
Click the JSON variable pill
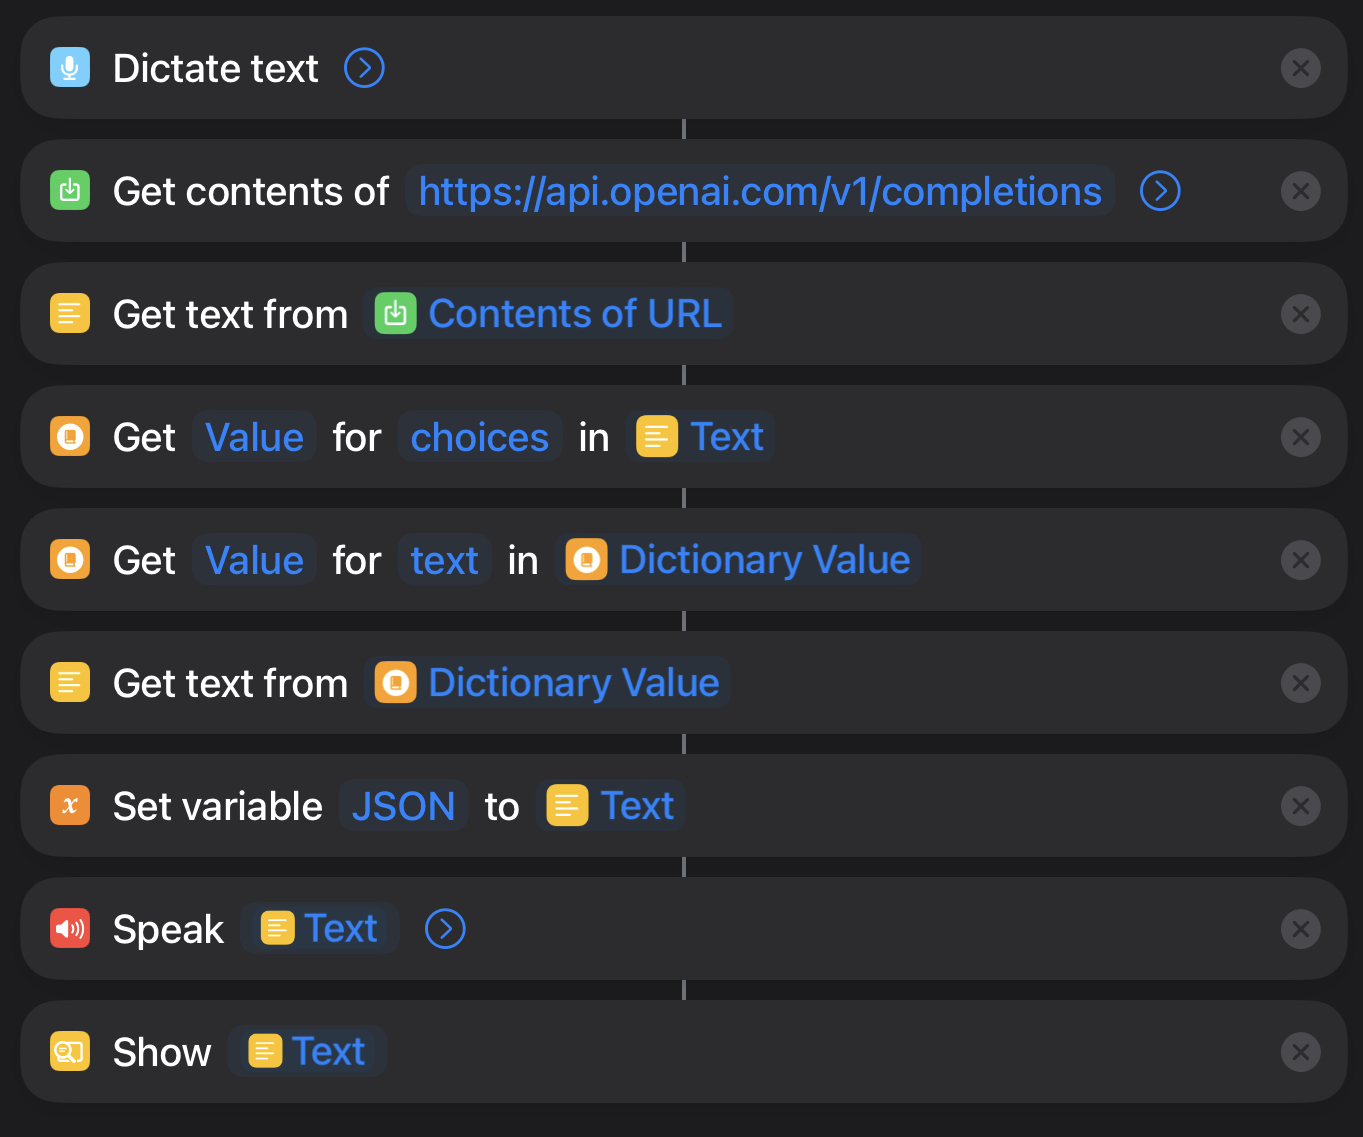(x=403, y=806)
